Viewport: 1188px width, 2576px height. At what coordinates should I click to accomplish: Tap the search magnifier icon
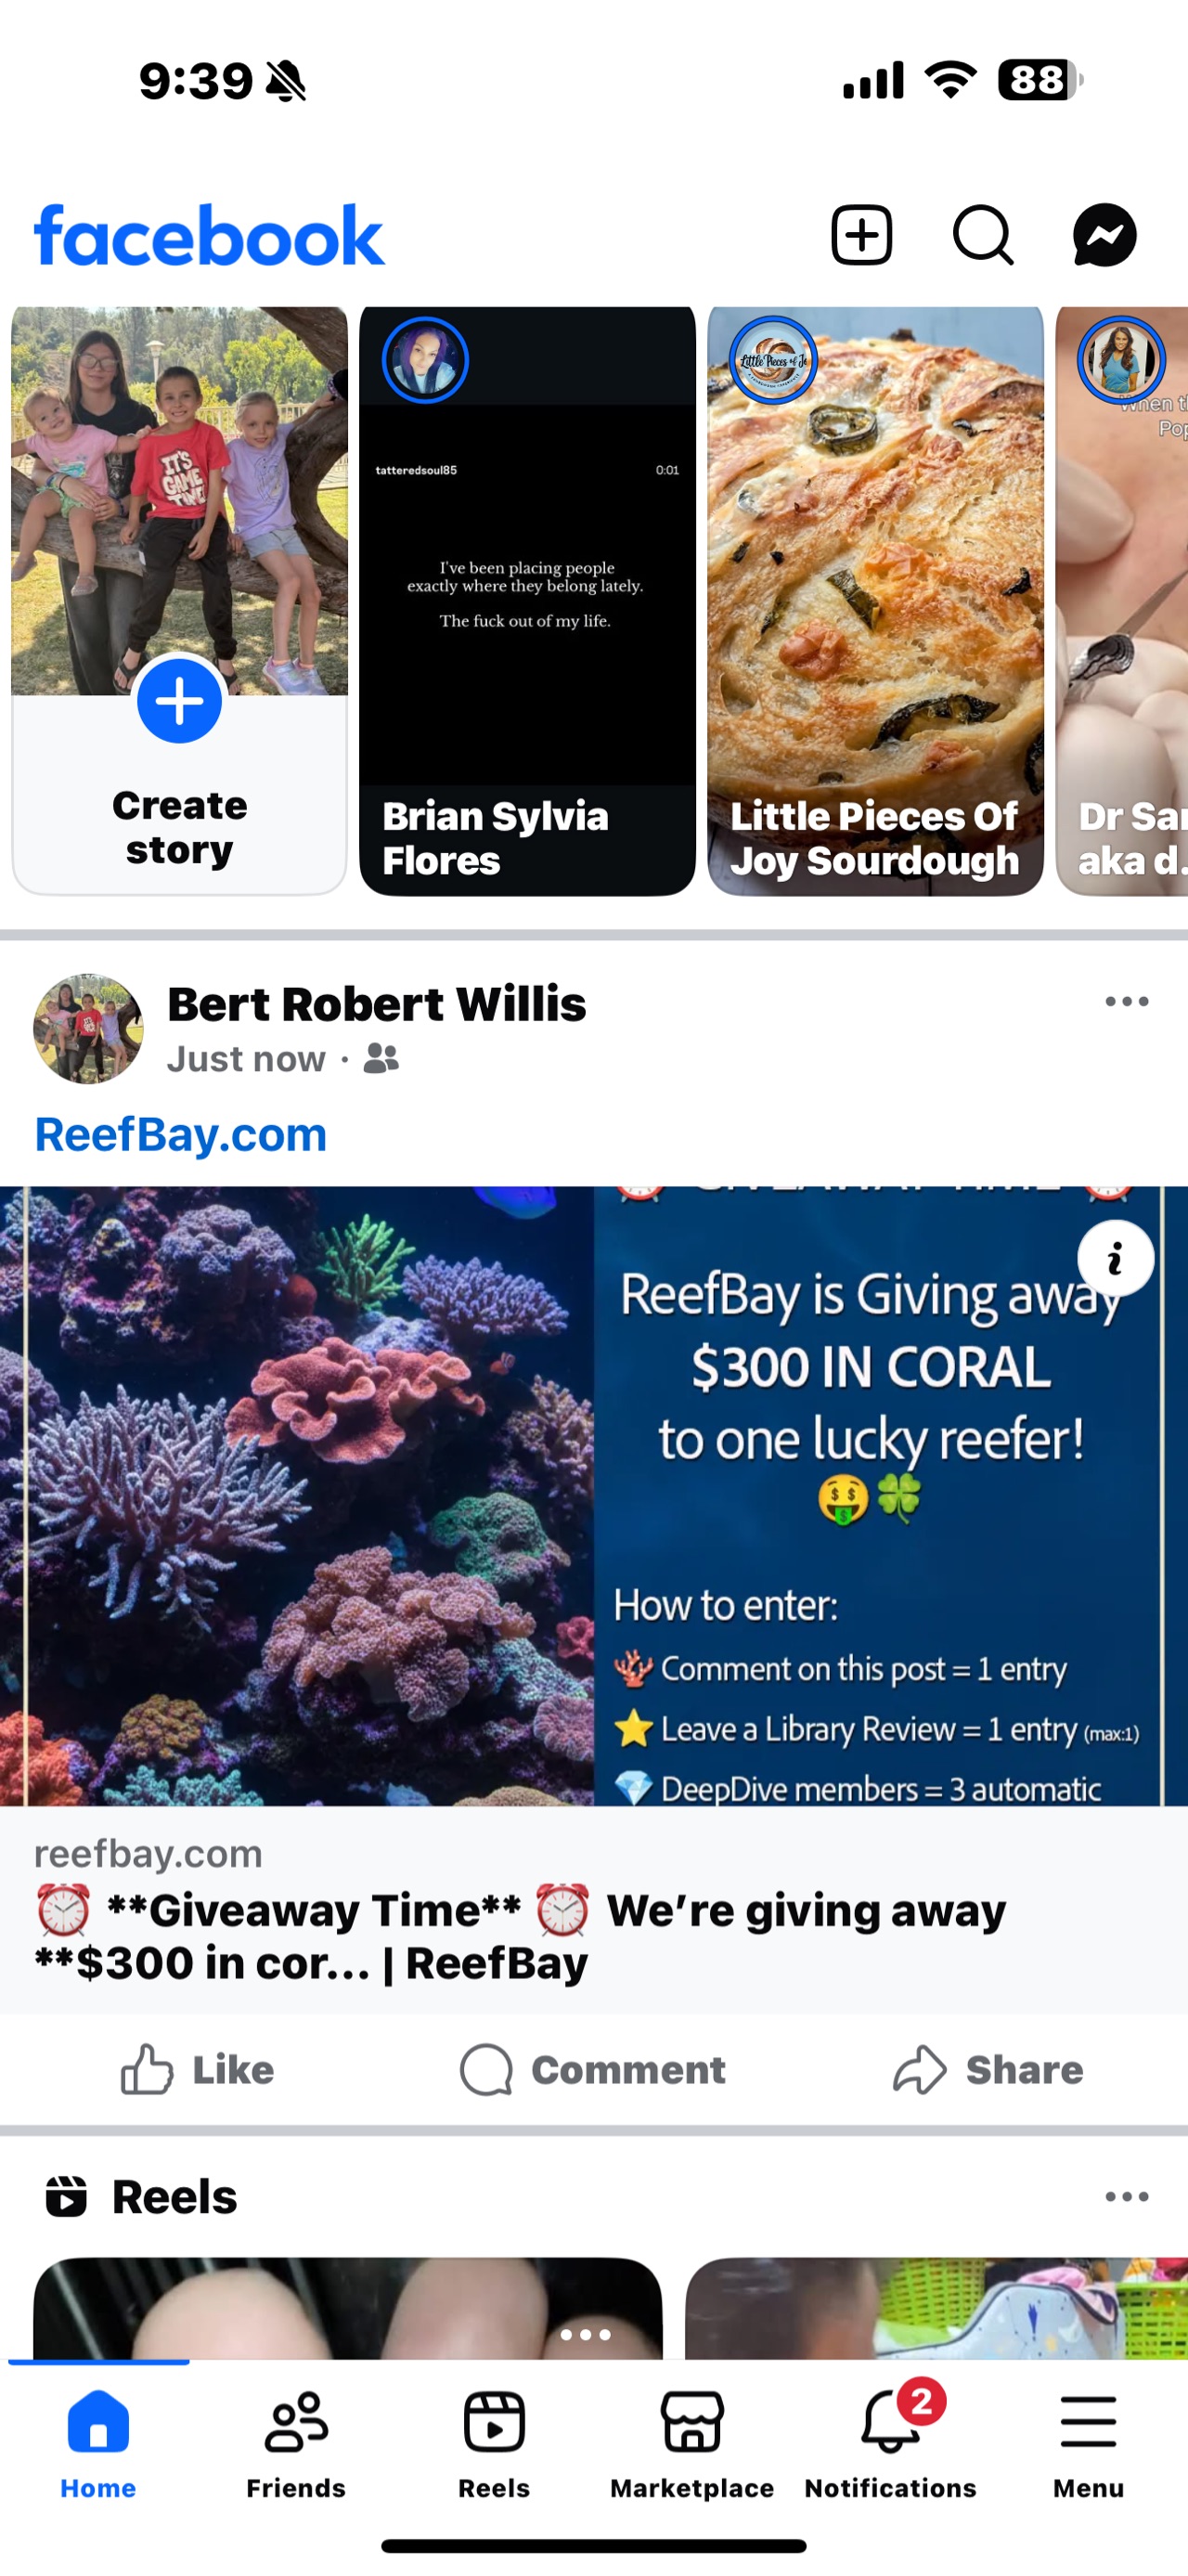pyautogui.click(x=983, y=236)
